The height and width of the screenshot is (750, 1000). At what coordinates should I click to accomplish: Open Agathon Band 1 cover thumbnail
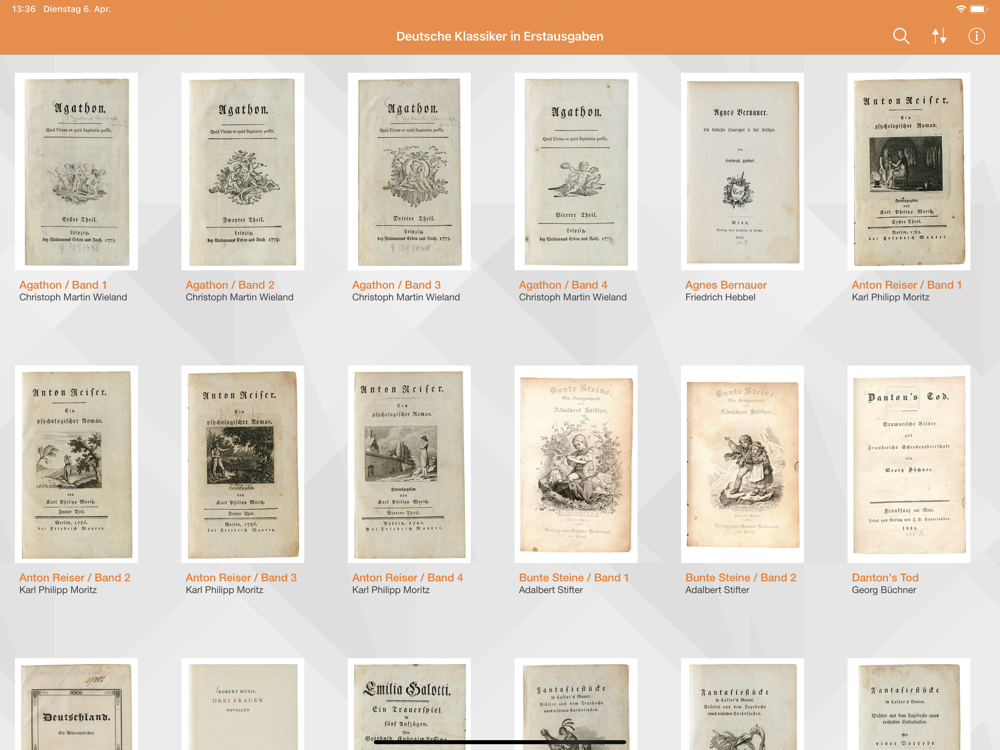(77, 172)
